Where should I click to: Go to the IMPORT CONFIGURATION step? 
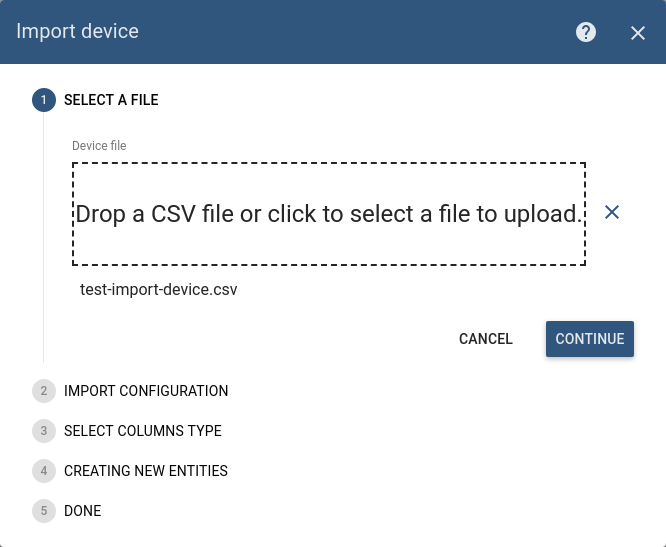[146, 391]
